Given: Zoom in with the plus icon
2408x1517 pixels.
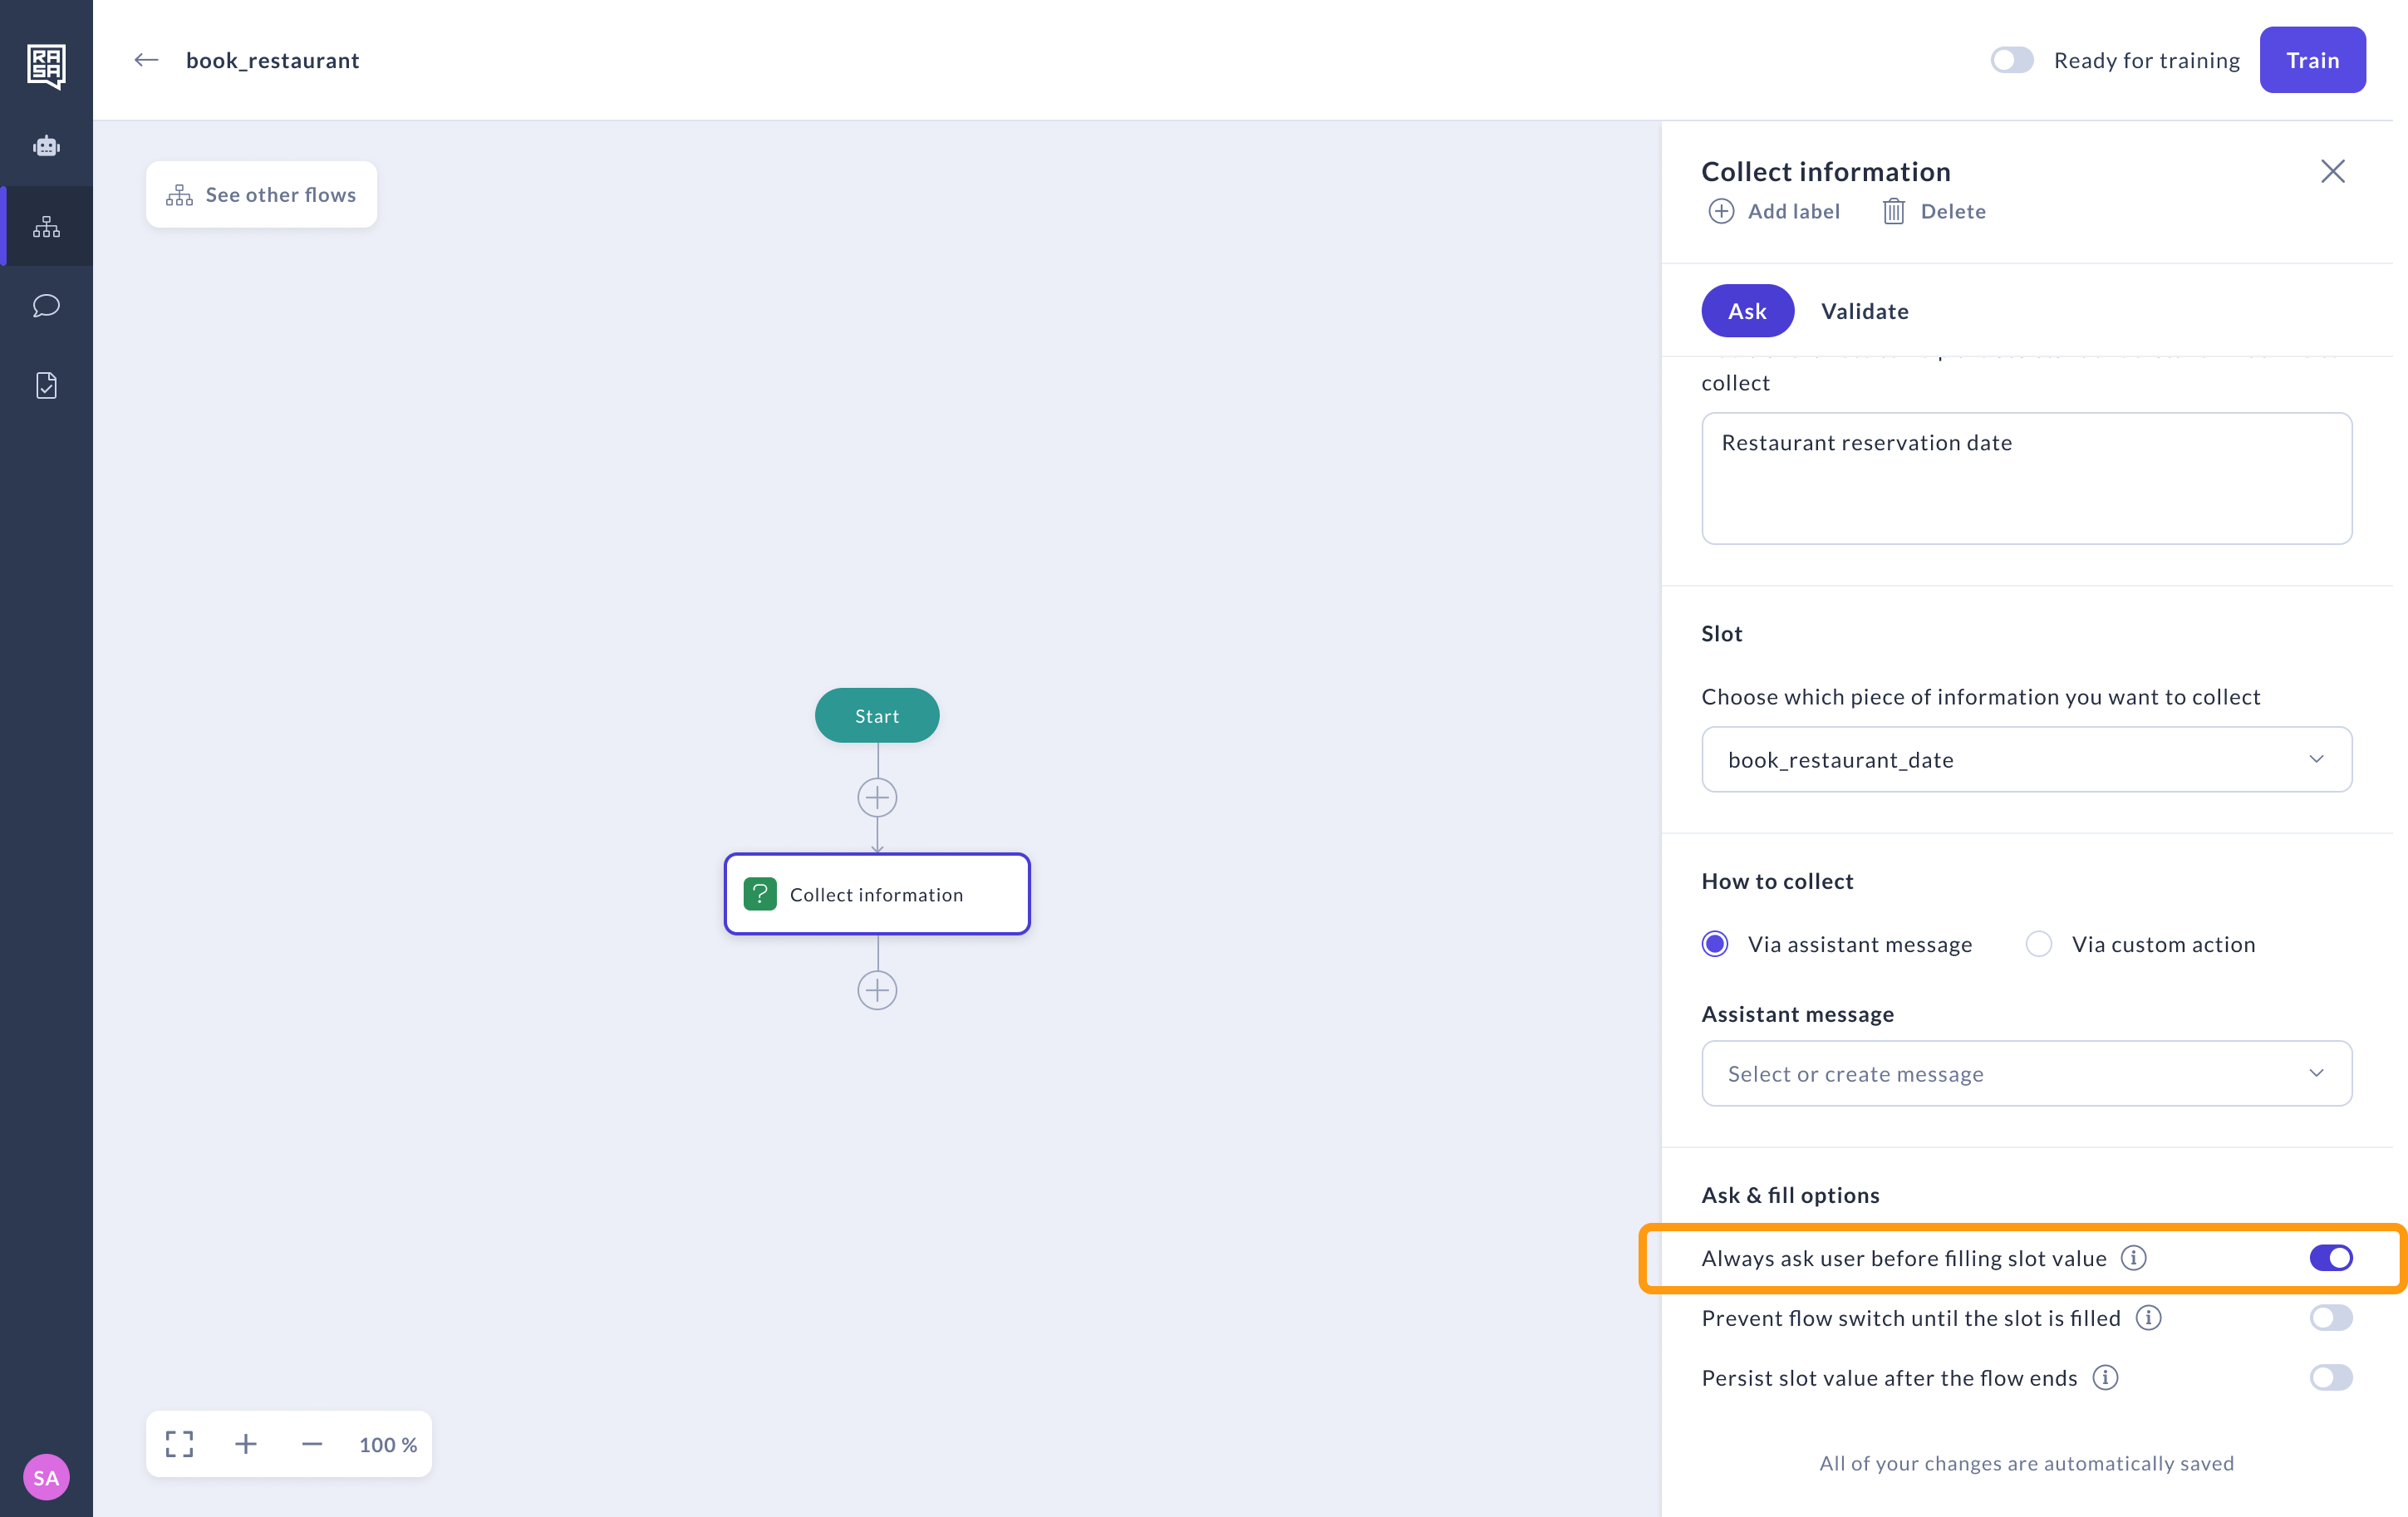Looking at the screenshot, I should [x=245, y=1444].
